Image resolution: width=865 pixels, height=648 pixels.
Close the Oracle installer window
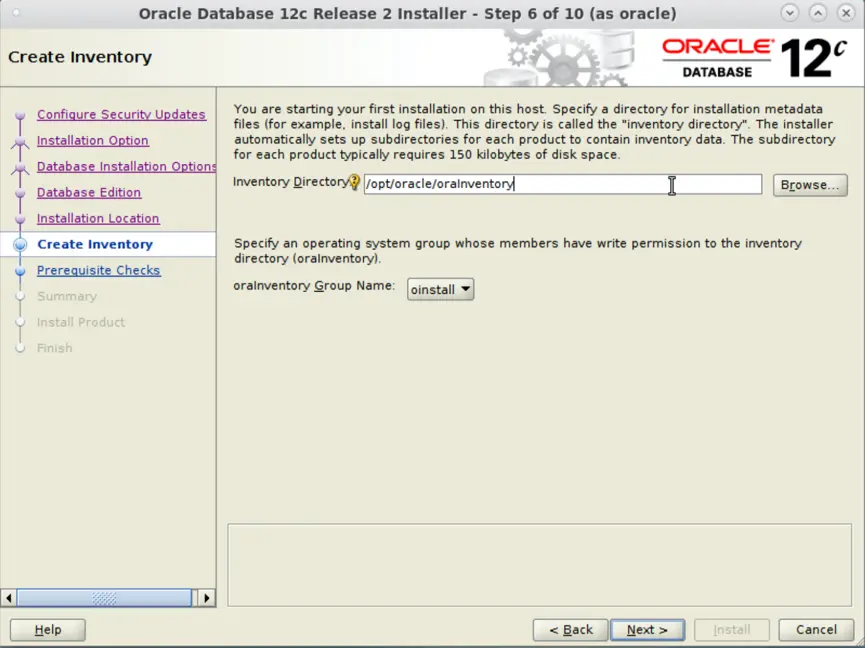pos(846,13)
